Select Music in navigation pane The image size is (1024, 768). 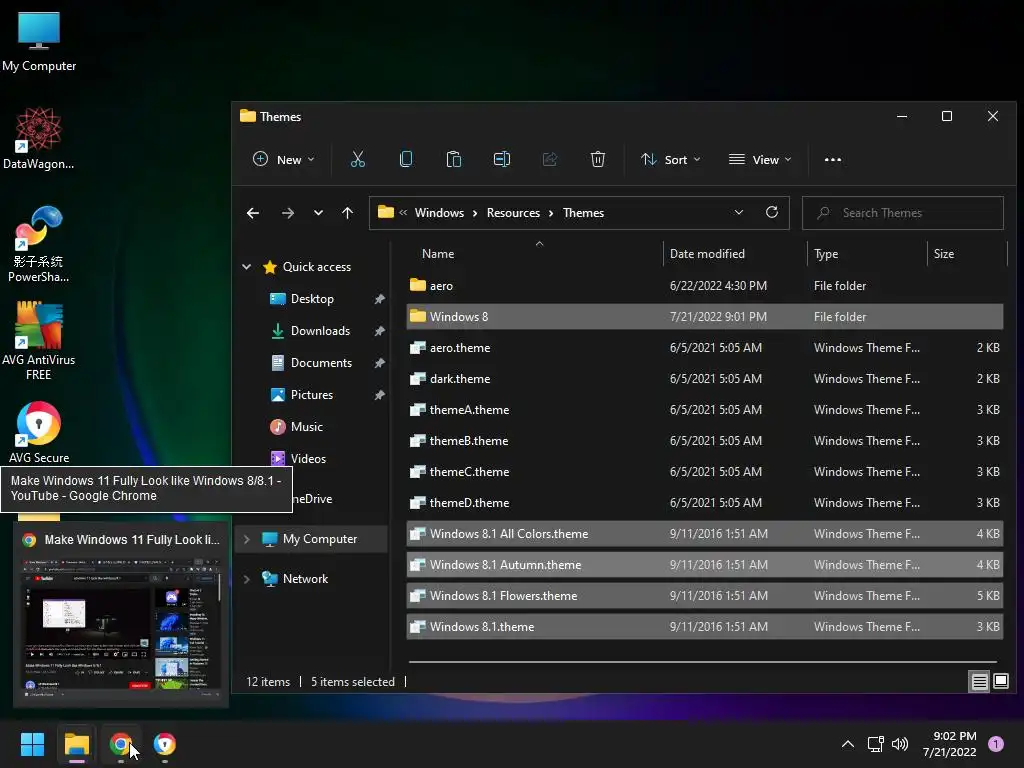306,426
